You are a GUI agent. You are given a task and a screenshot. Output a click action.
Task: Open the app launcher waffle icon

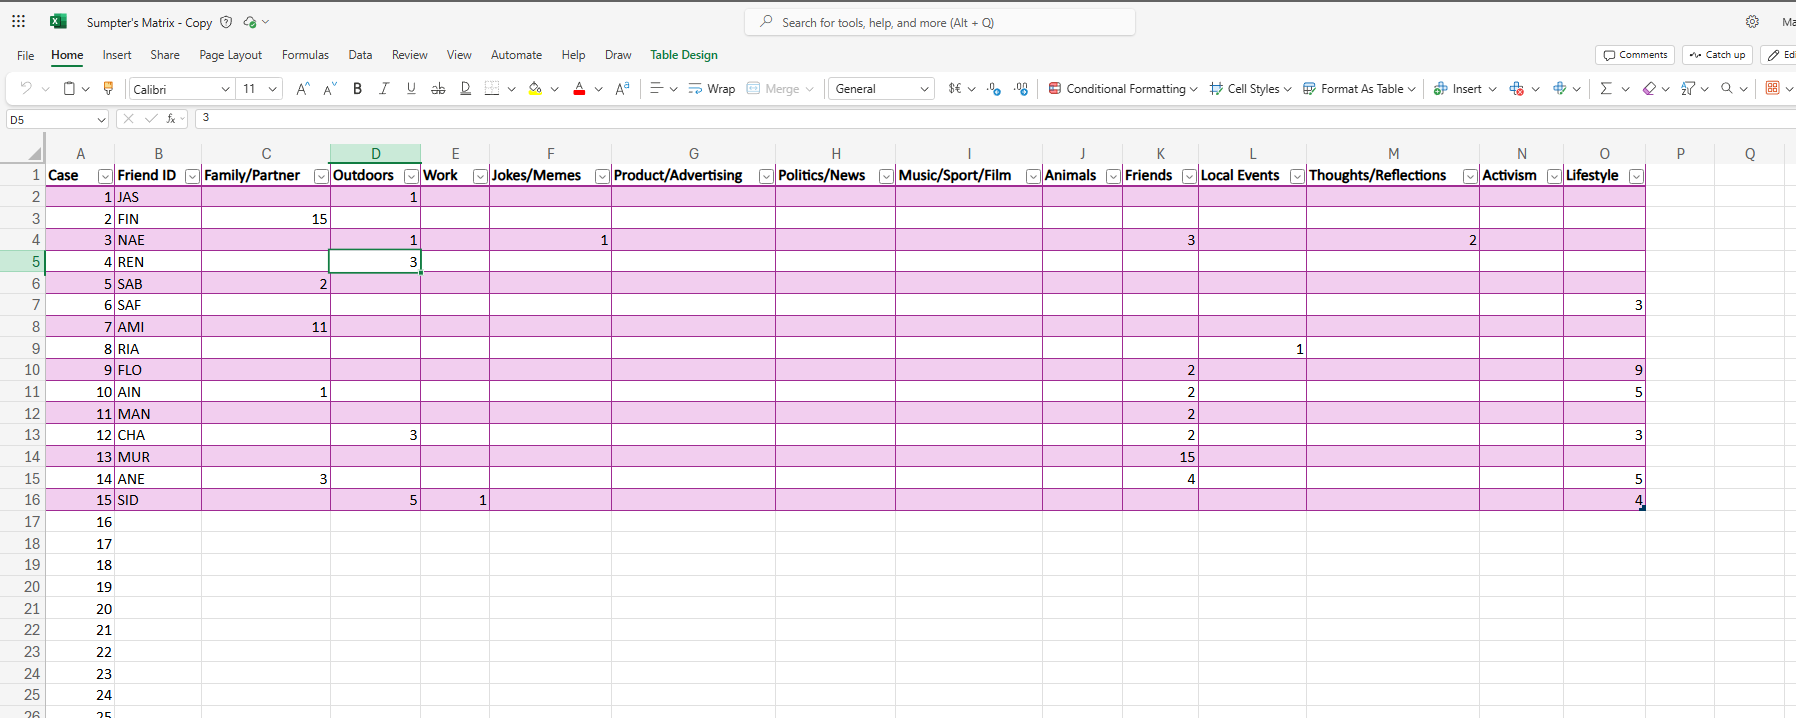pos(18,22)
